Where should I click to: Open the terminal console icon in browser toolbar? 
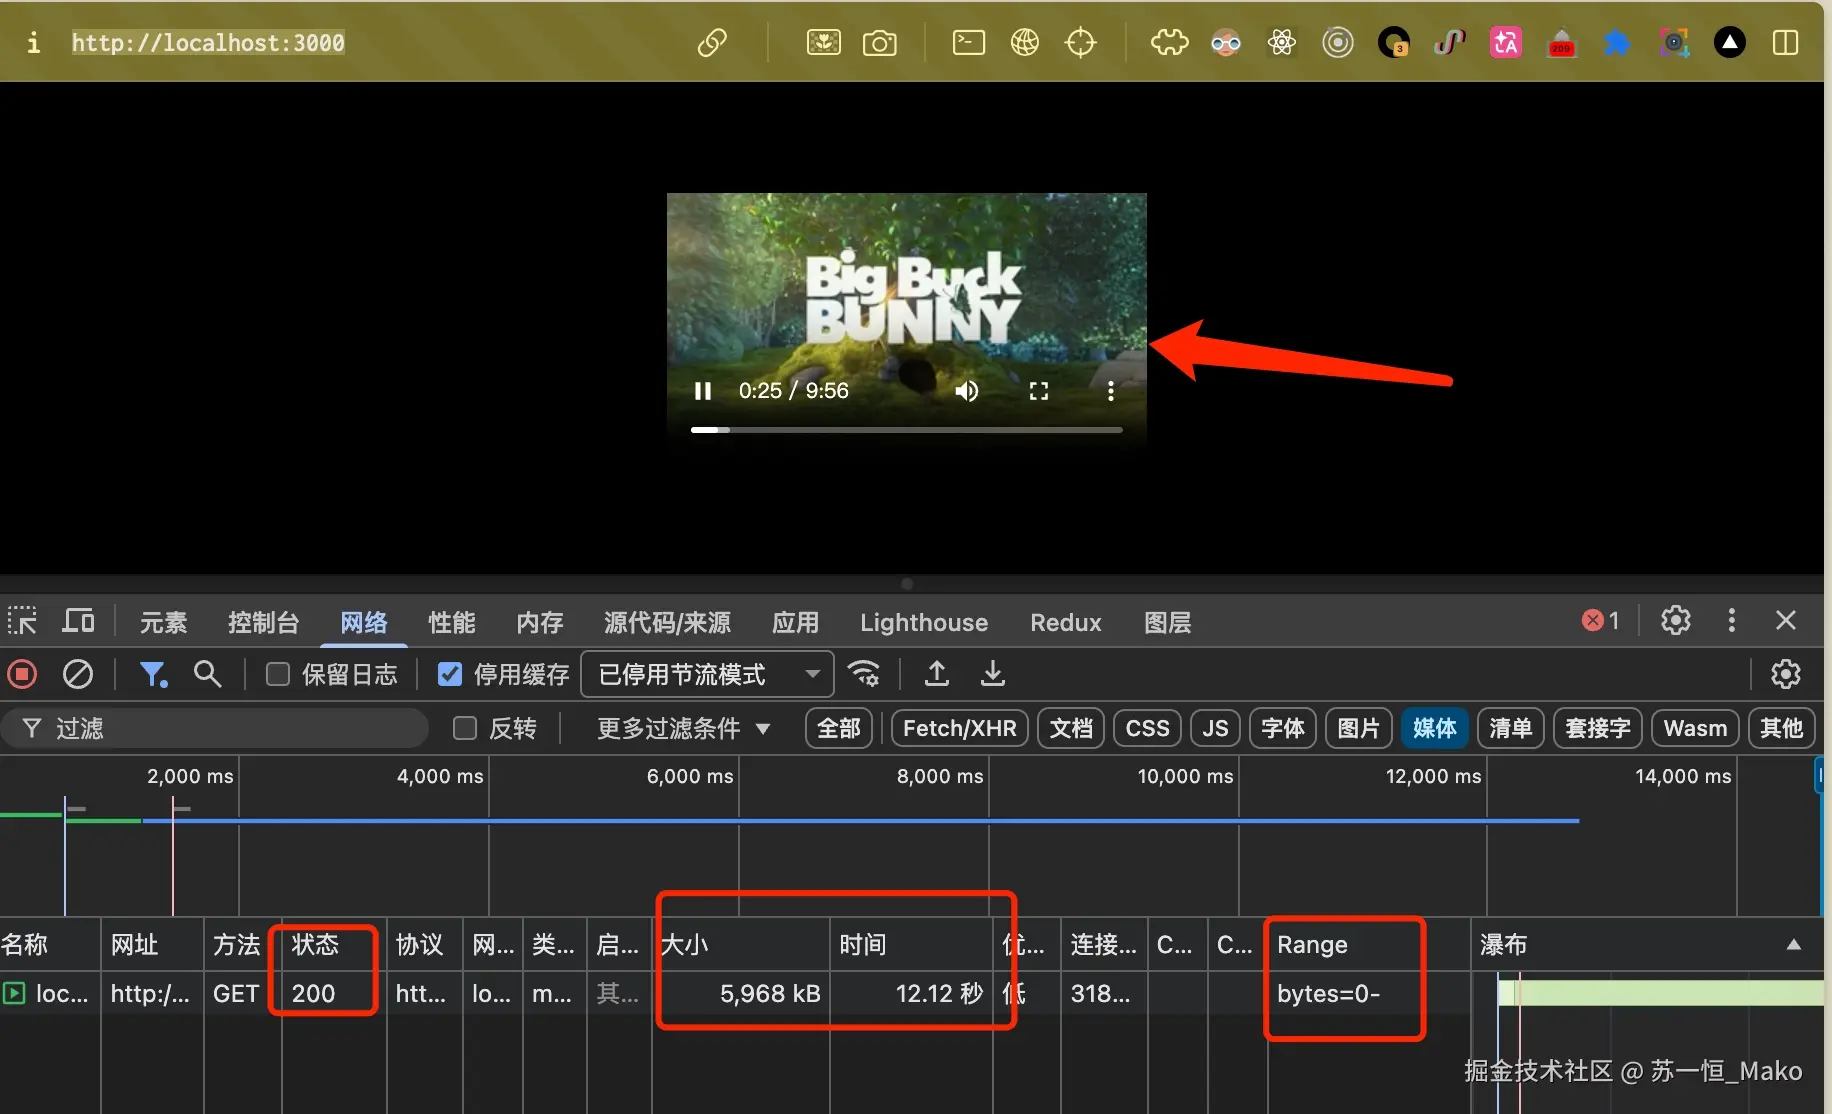[968, 43]
